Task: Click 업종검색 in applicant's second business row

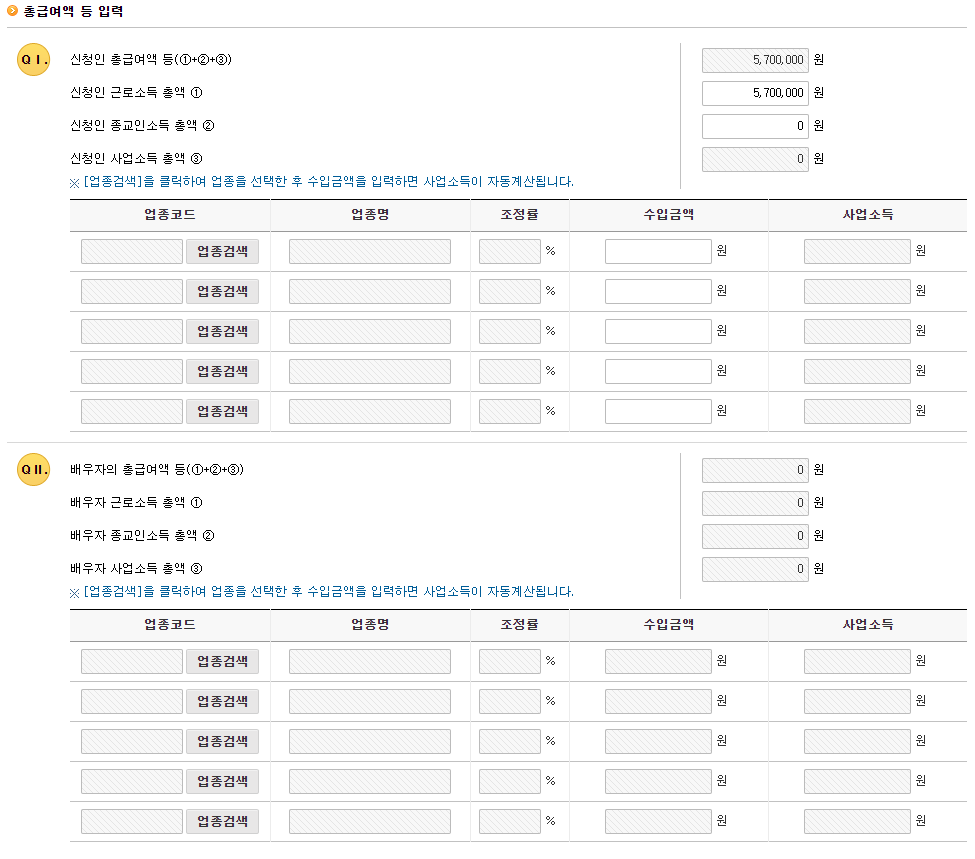Action: [x=223, y=291]
